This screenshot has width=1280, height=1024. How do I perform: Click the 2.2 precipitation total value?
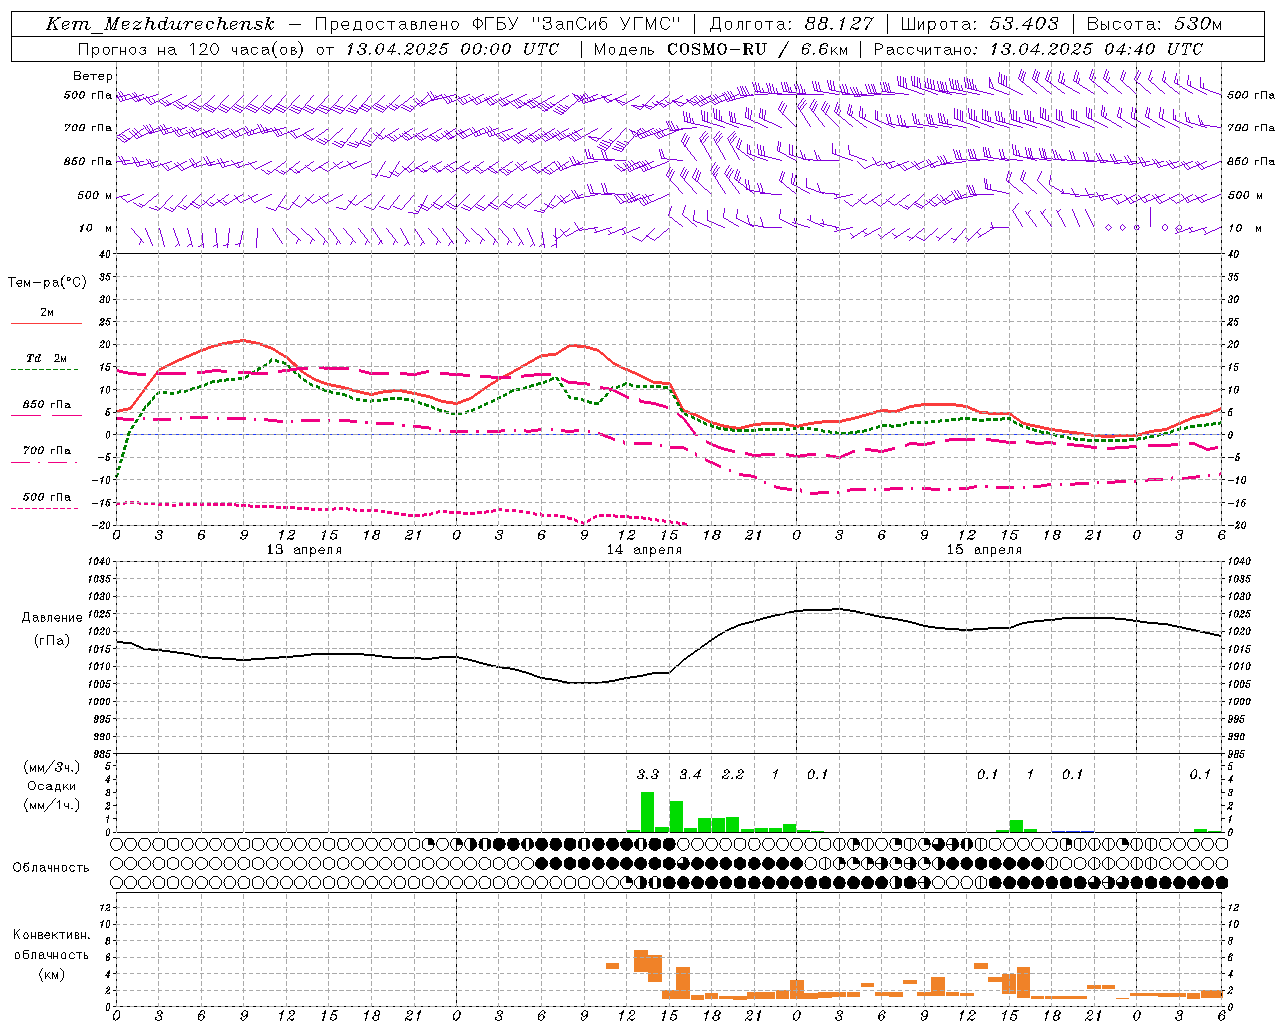coord(733,774)
